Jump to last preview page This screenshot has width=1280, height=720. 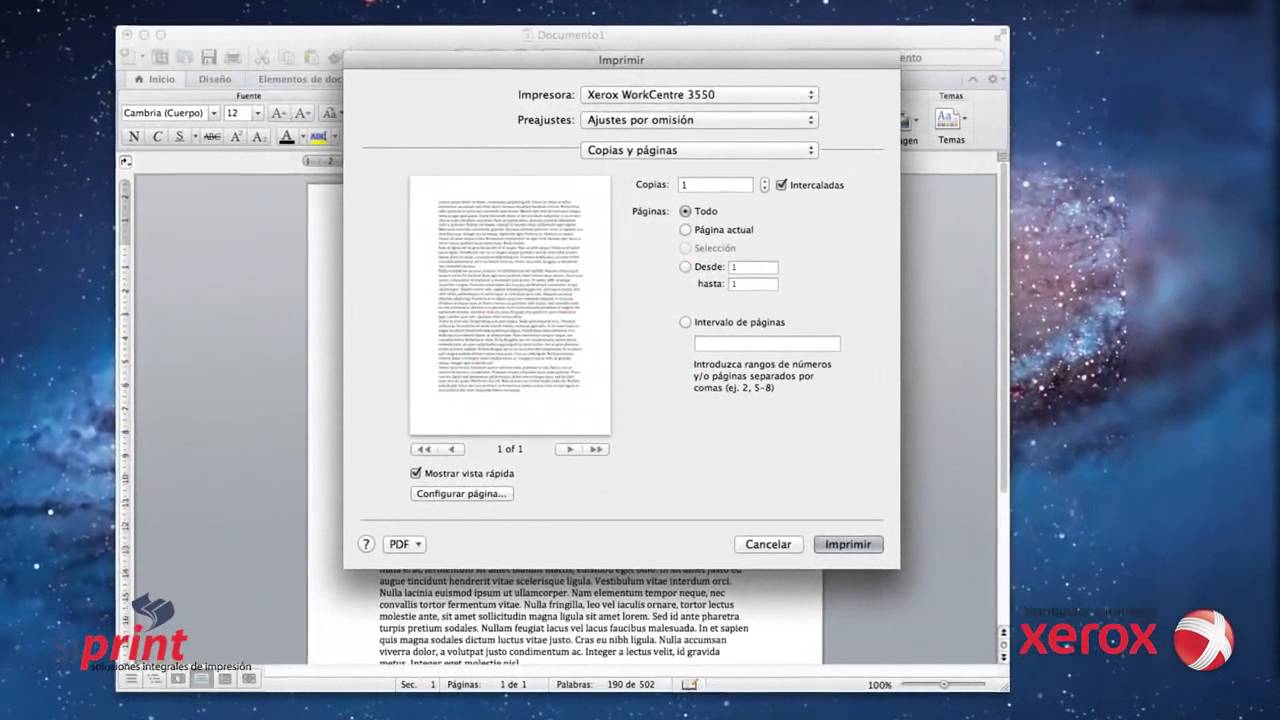pos(596,449)
